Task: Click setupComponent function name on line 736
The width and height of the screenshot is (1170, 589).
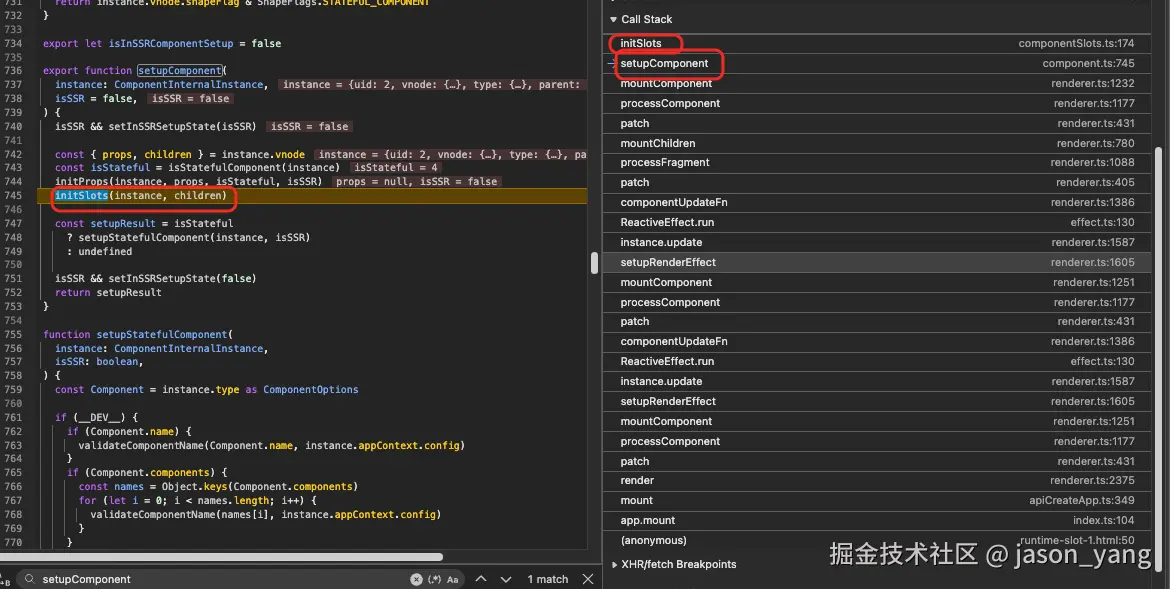Action: [x=180, y=71]
